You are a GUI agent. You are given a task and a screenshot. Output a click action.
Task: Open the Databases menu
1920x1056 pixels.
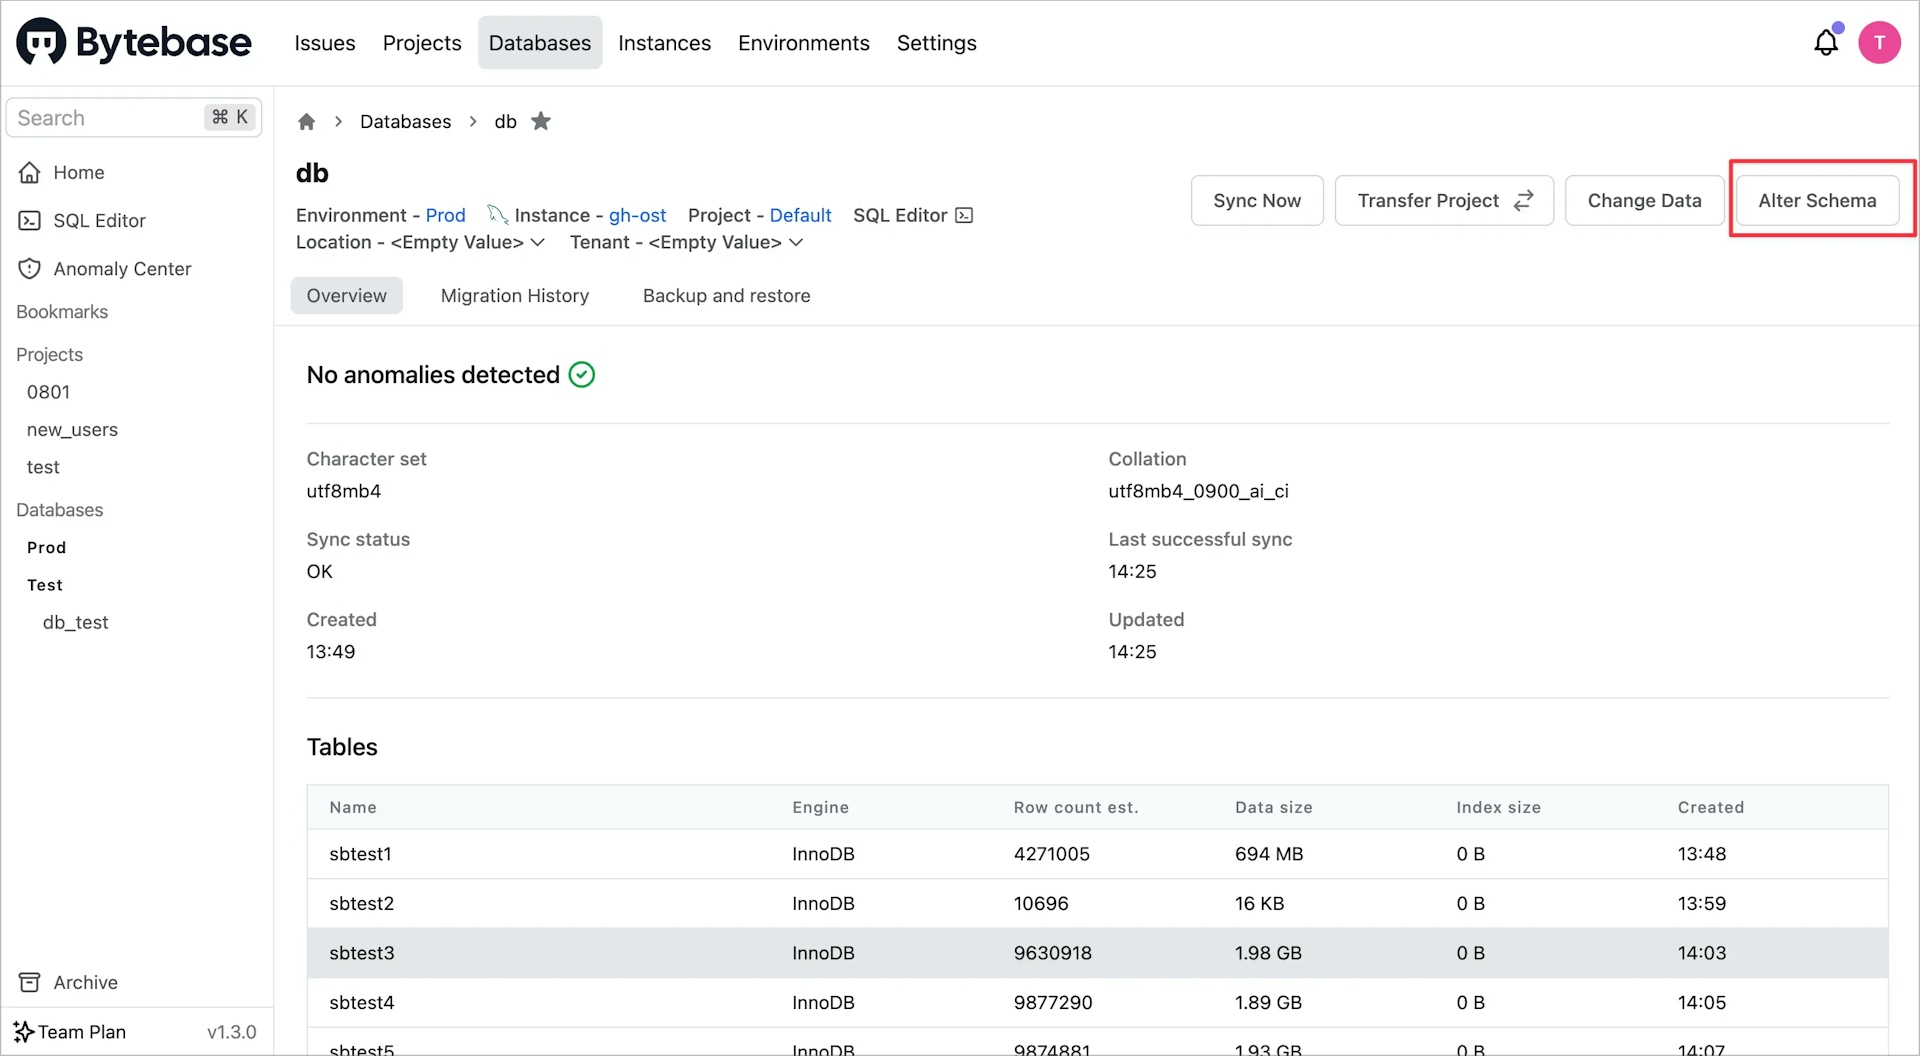pyautogui.click(x=540, y=43)
